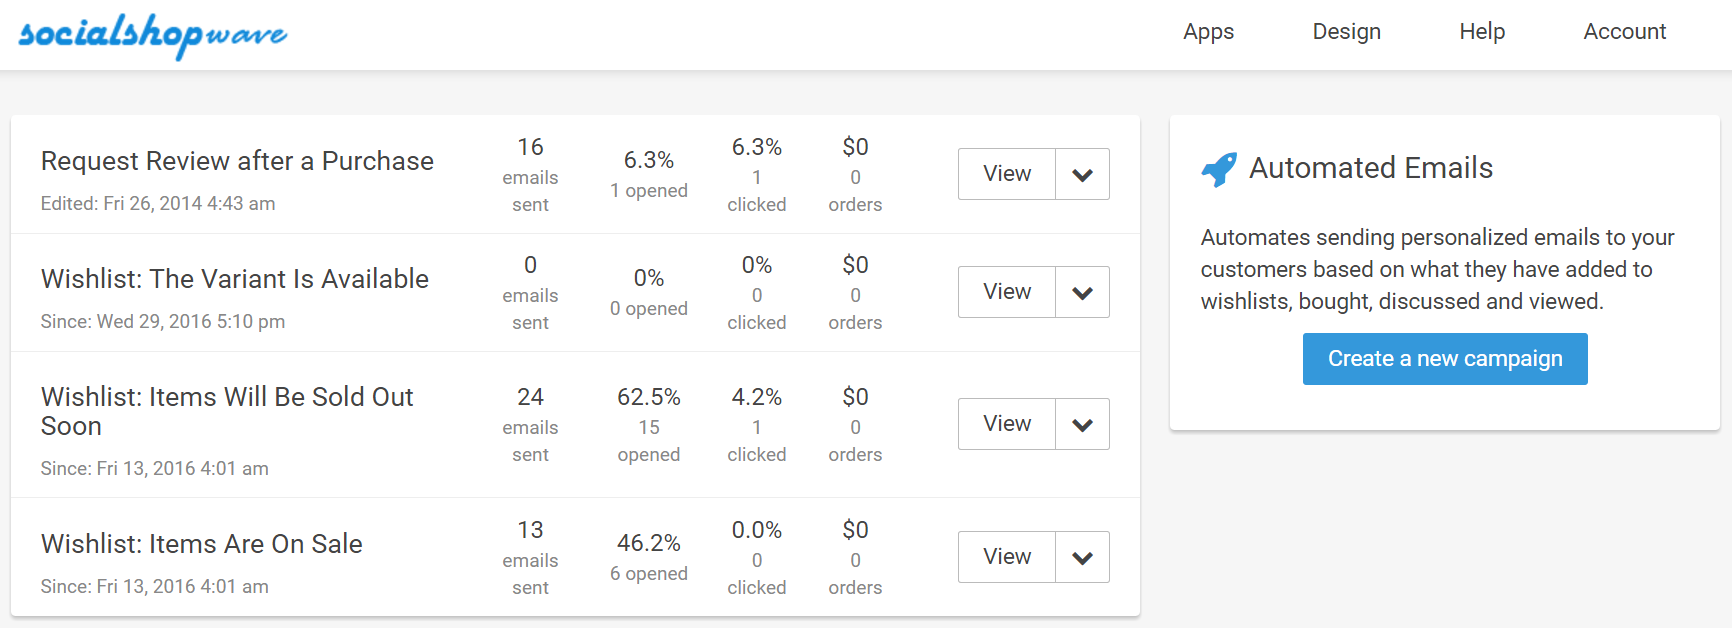Expand dropdown arrow for Request Review campaign
Screen dimensions: 1732x628
tap(1082, 174)
